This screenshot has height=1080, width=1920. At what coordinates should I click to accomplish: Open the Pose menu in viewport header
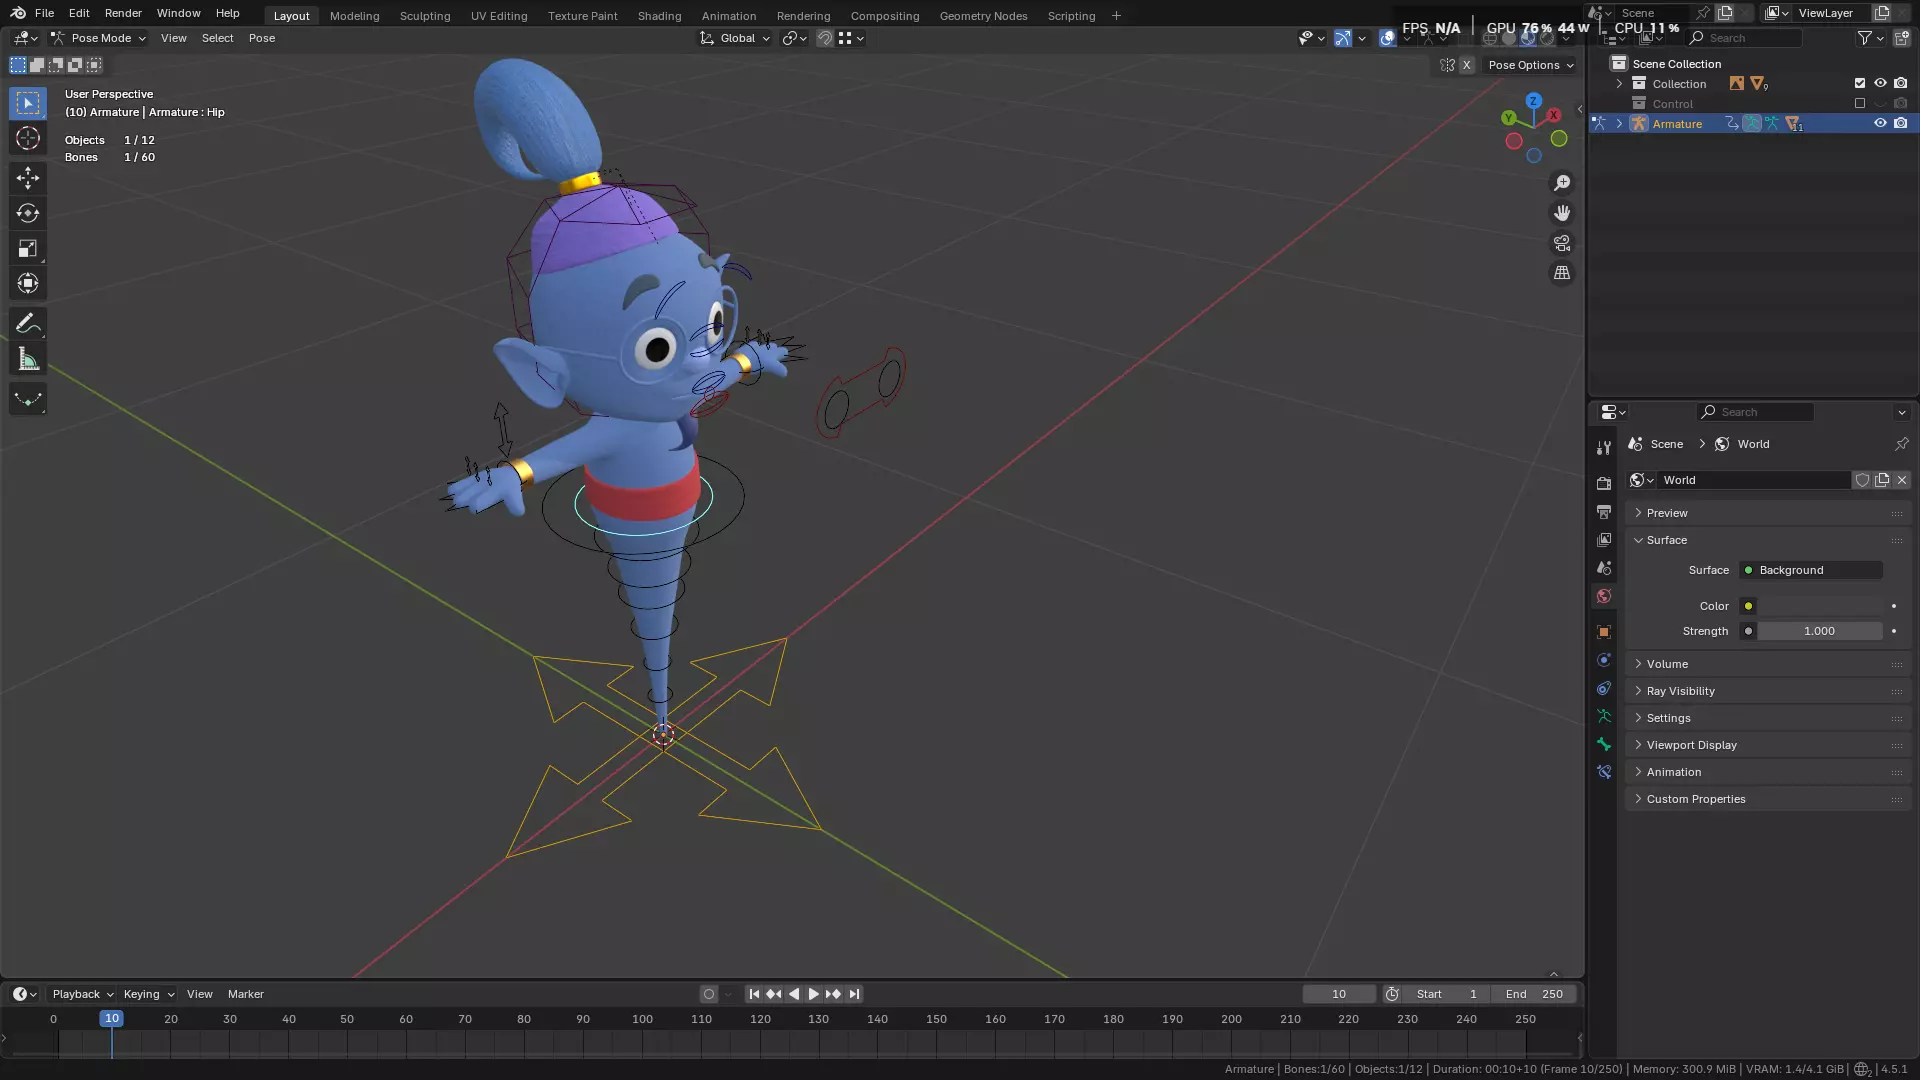[262, 38]
